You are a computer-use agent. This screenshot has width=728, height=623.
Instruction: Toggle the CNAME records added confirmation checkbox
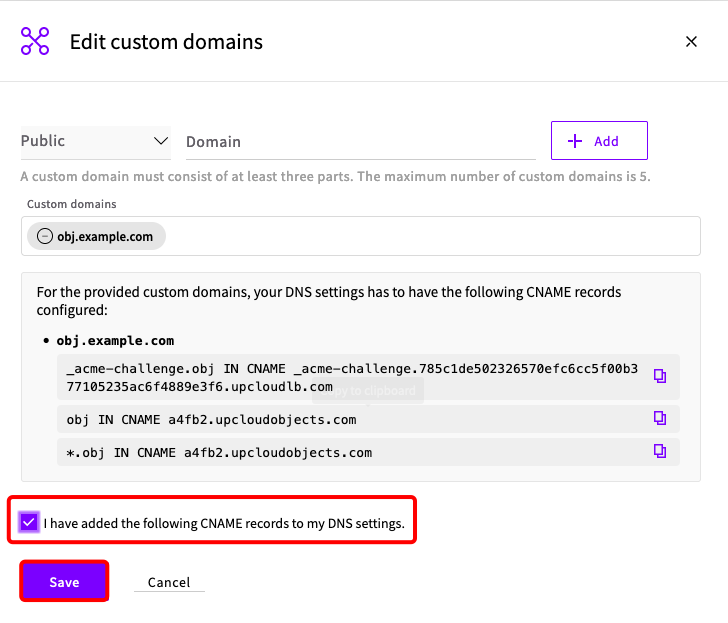[x=29, y=523]
